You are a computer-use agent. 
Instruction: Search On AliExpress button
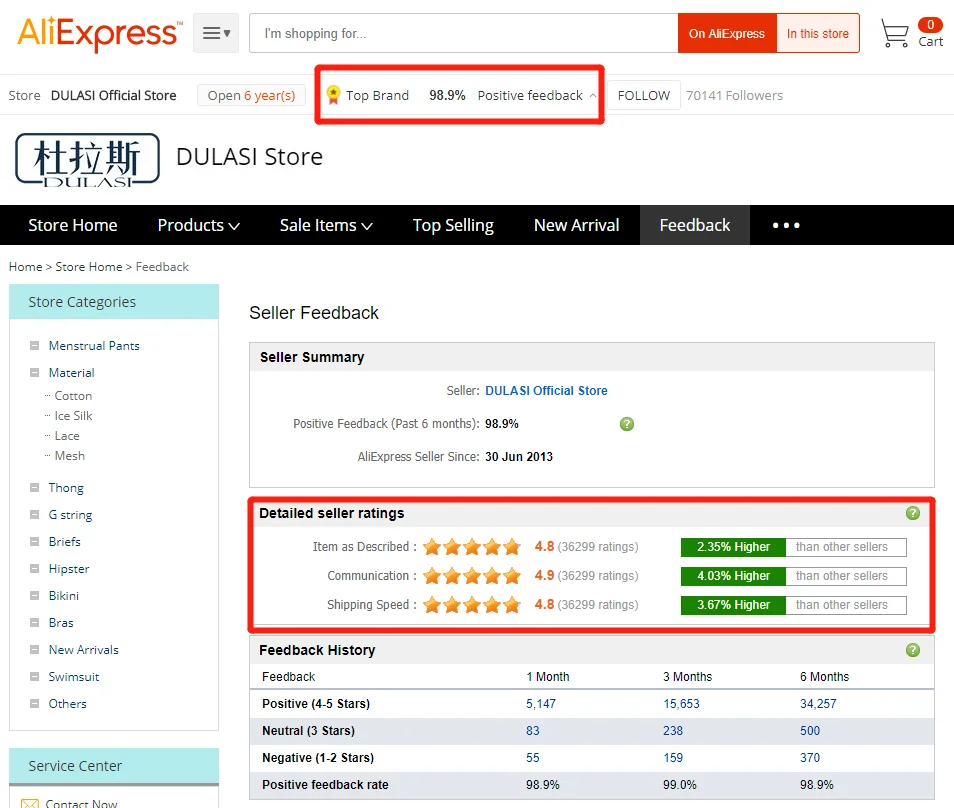pos(727,33)
